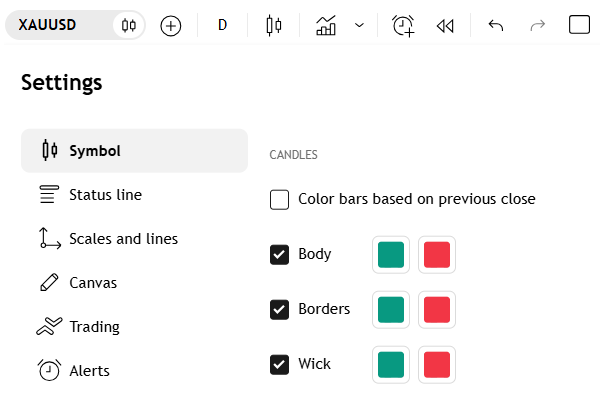
Task: Select the Symbol settings tab
Action: point(134,151)
